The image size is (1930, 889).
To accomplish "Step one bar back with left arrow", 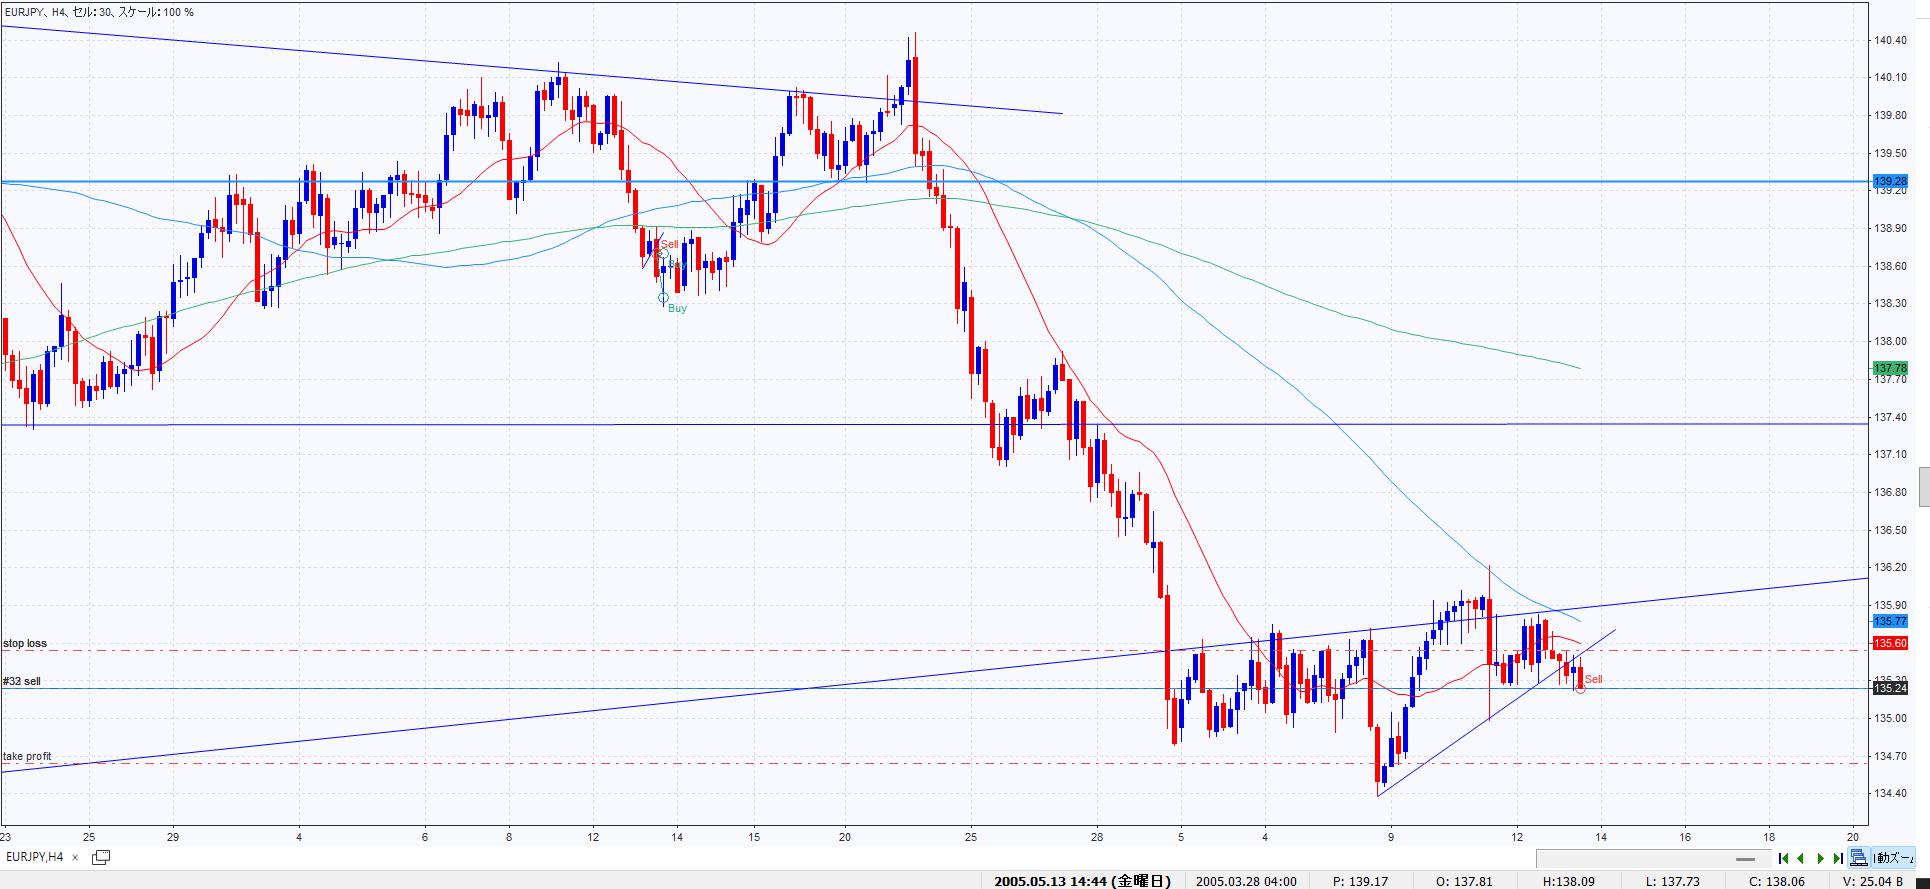I will [x=1801, y=858].
